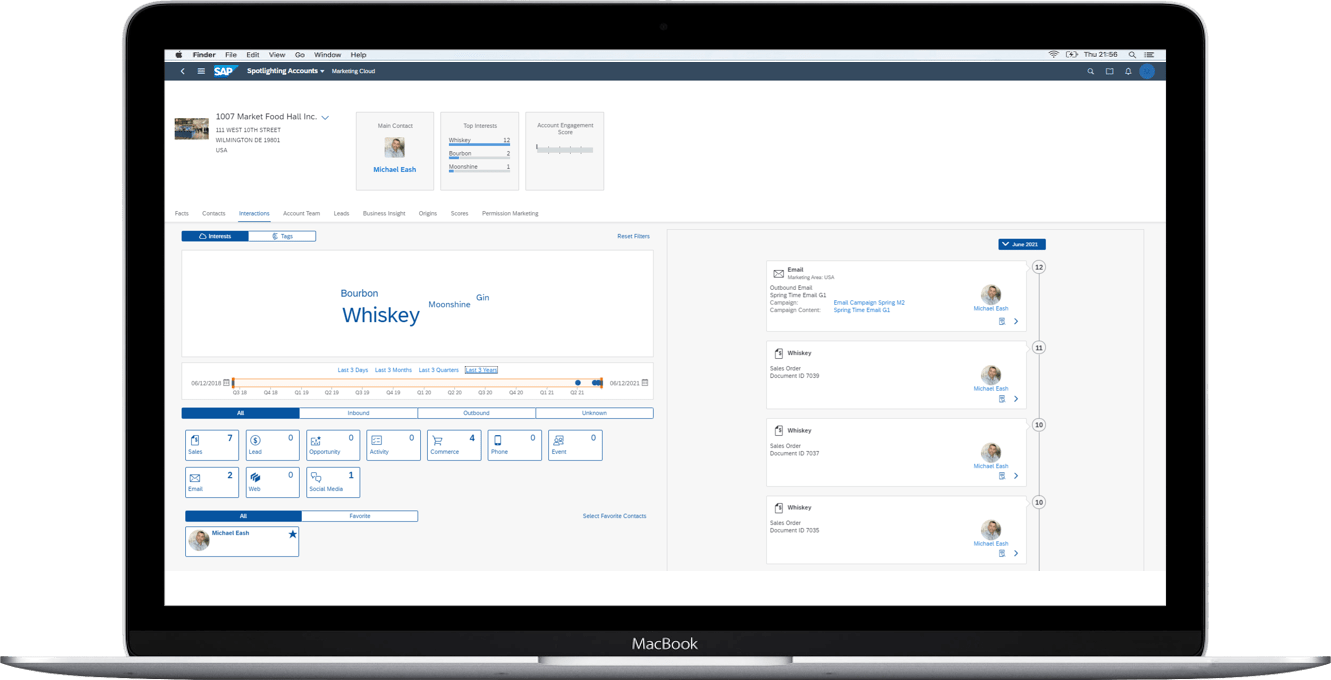This screenshot has width=1331, height=680.
Task: Open the Email Campaign Spring M2 link
Action: coord(868,302)
